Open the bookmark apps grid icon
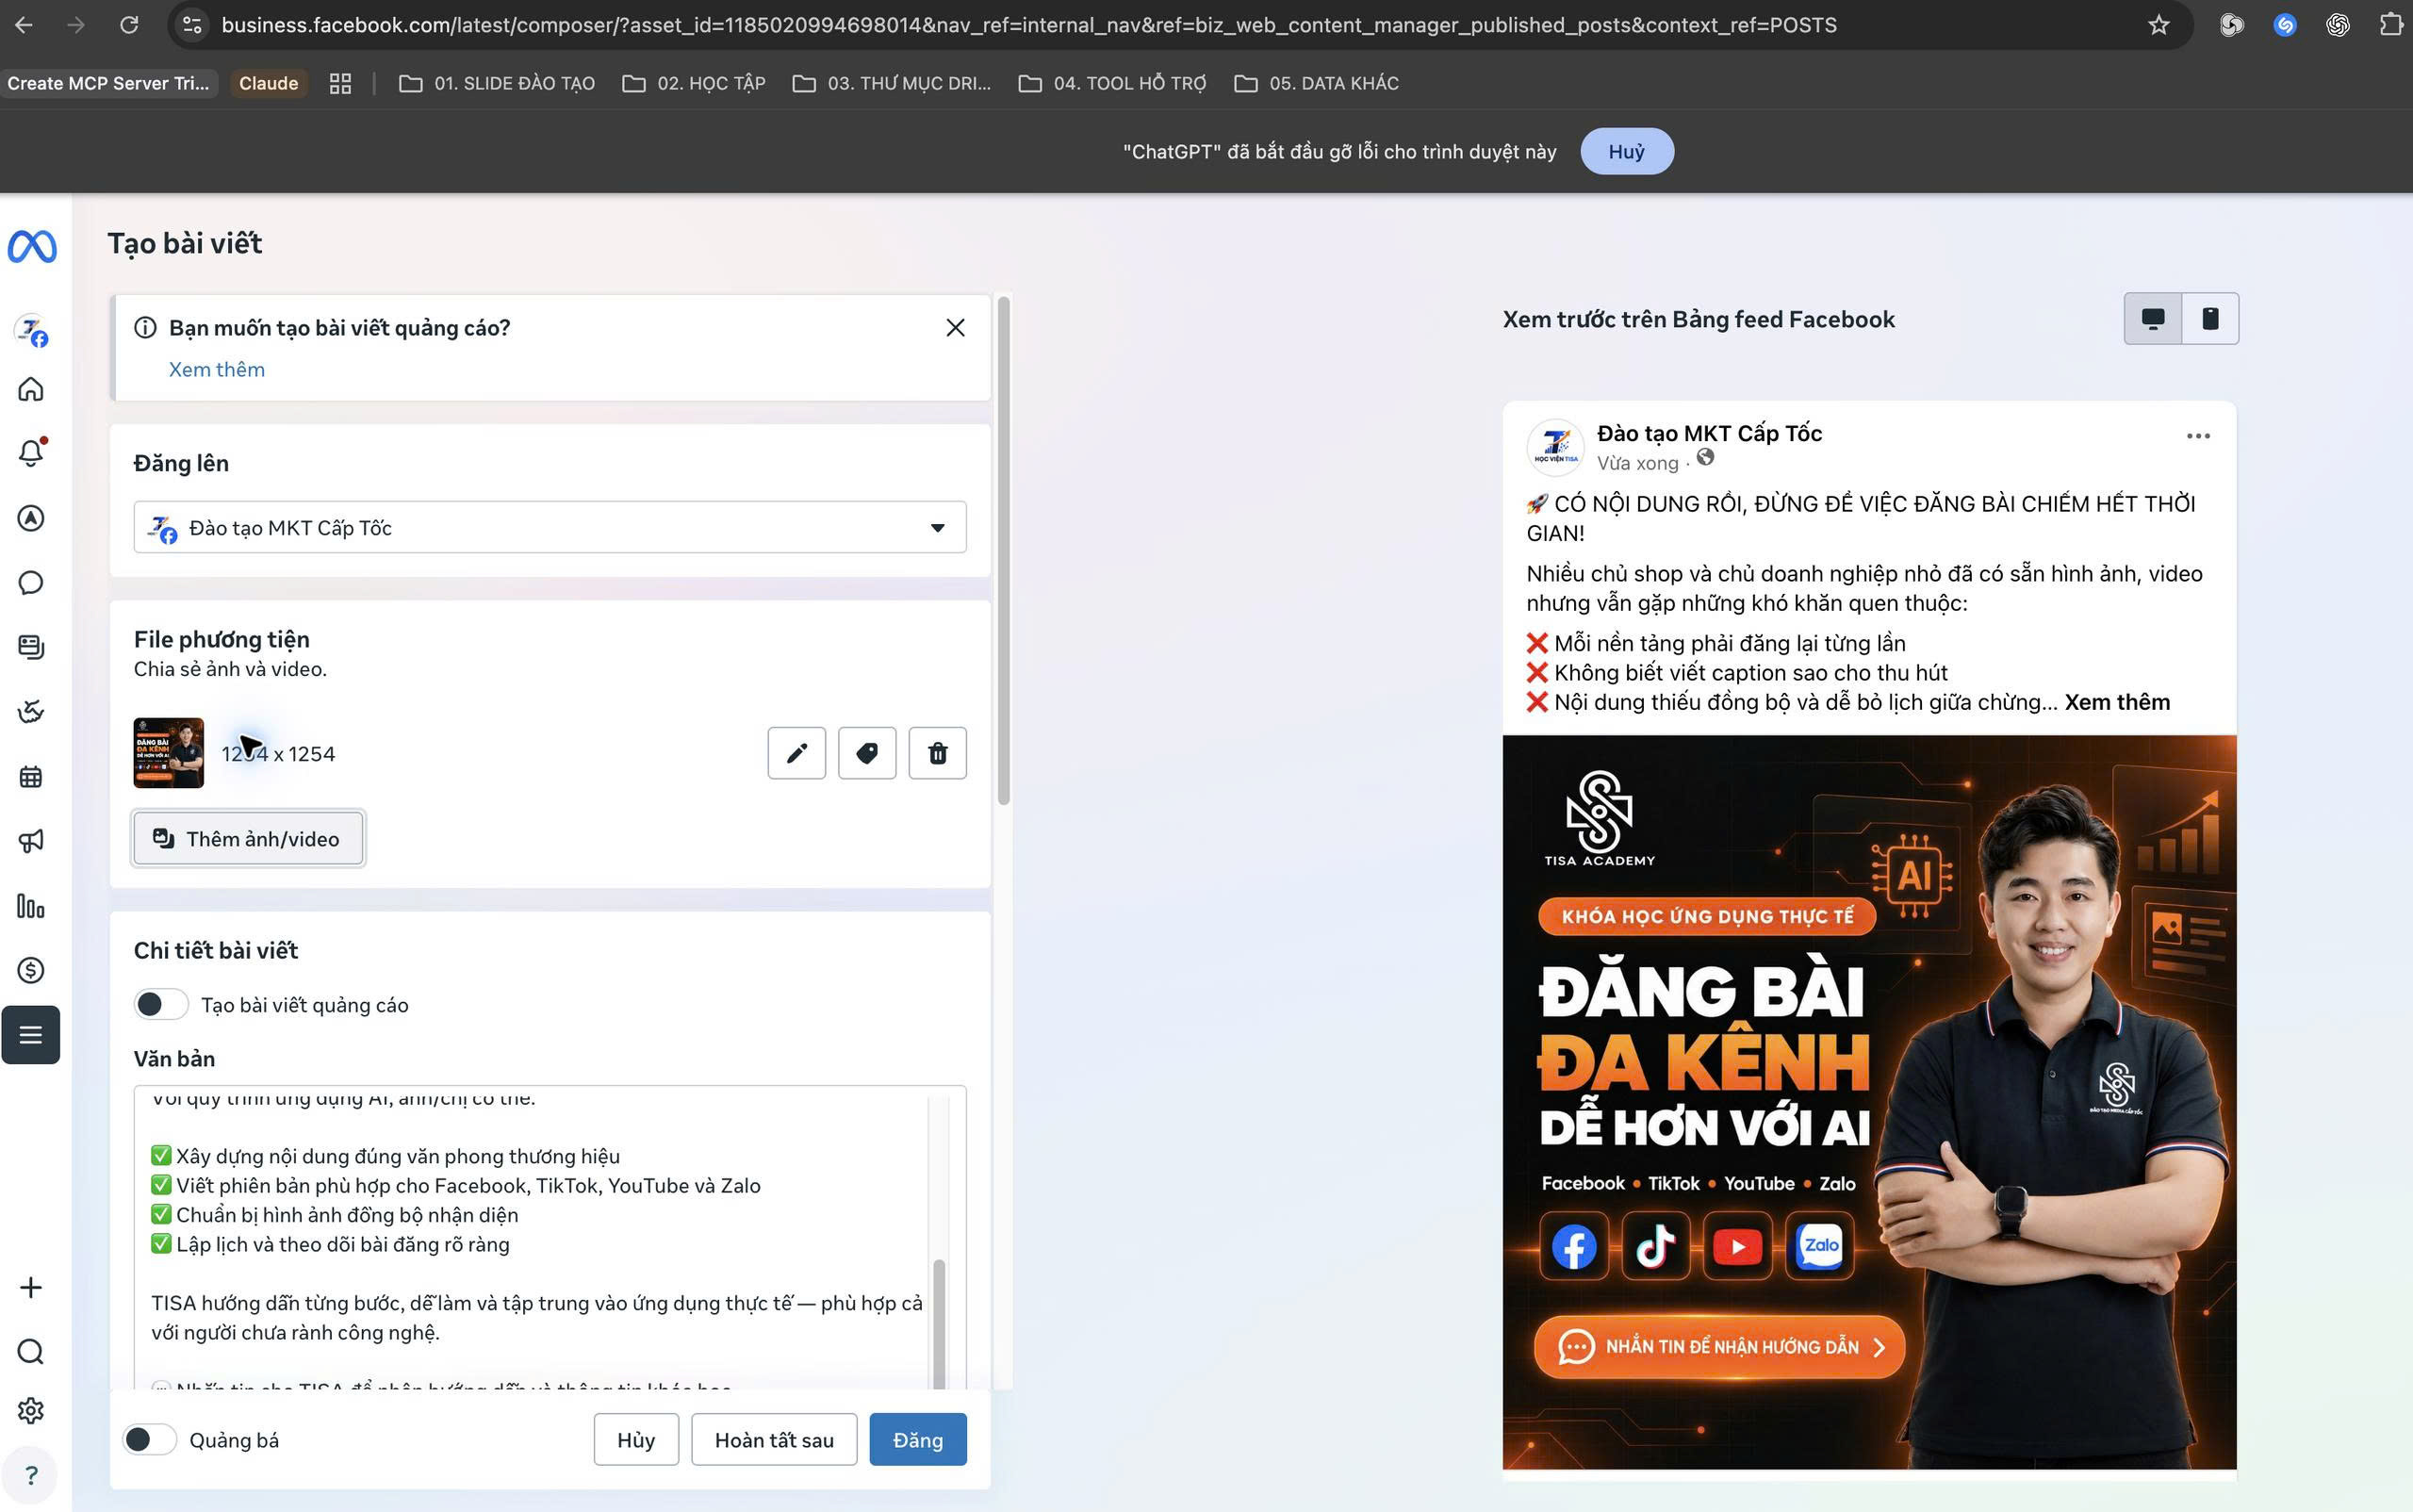Screen dimensions: 2413x1512 pyautogui.click(x=340, y=83)
